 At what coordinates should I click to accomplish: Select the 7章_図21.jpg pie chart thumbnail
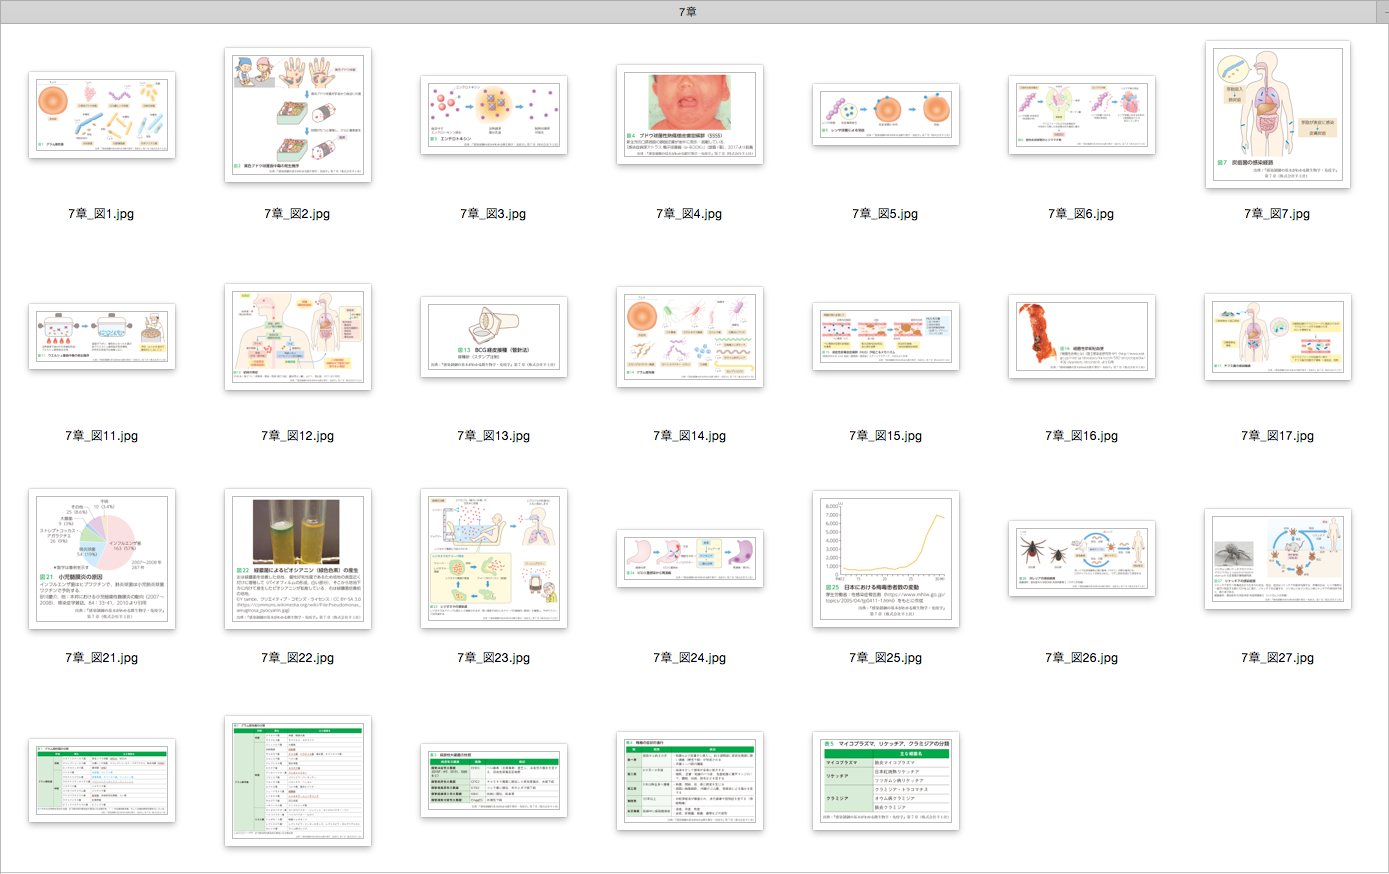point(102,558)
